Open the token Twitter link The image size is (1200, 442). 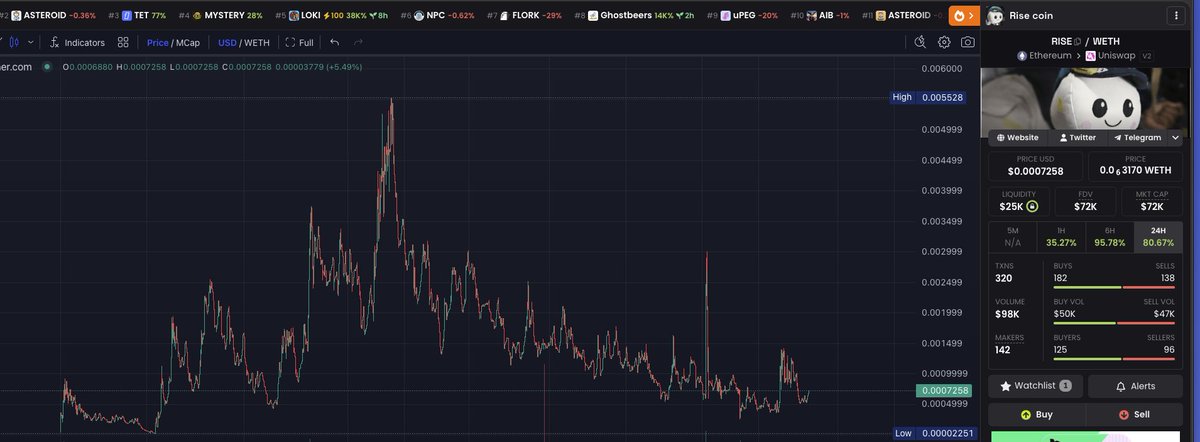1077,138
